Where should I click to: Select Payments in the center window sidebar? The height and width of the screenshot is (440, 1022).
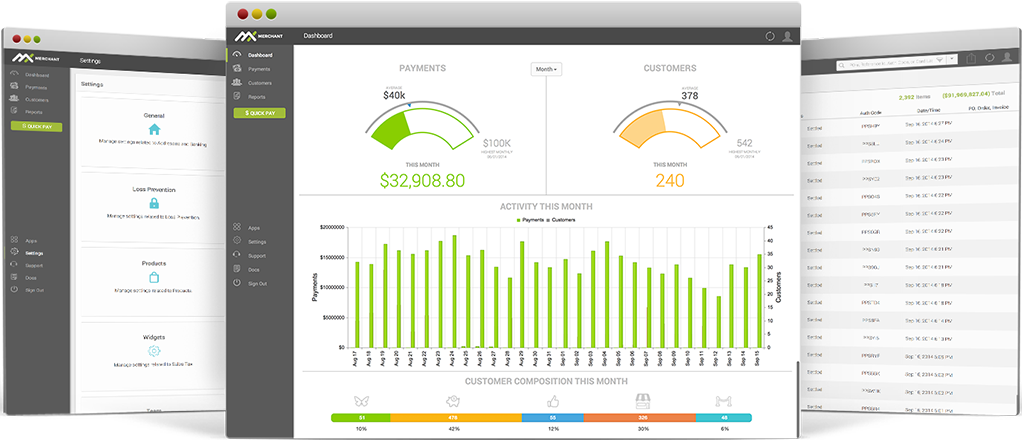point(259,69)
